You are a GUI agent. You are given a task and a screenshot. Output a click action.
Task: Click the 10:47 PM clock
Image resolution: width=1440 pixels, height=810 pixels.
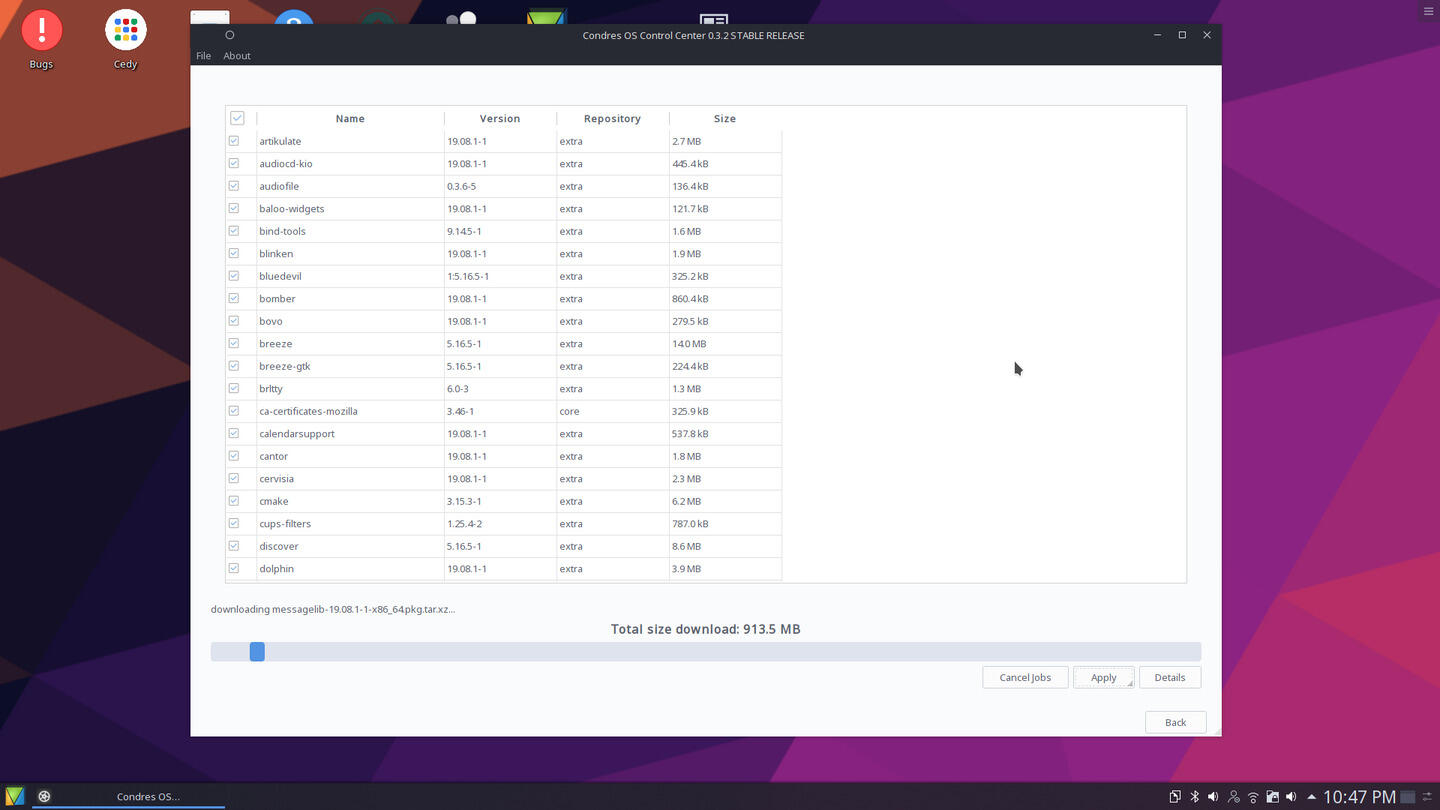point(1359,797)
